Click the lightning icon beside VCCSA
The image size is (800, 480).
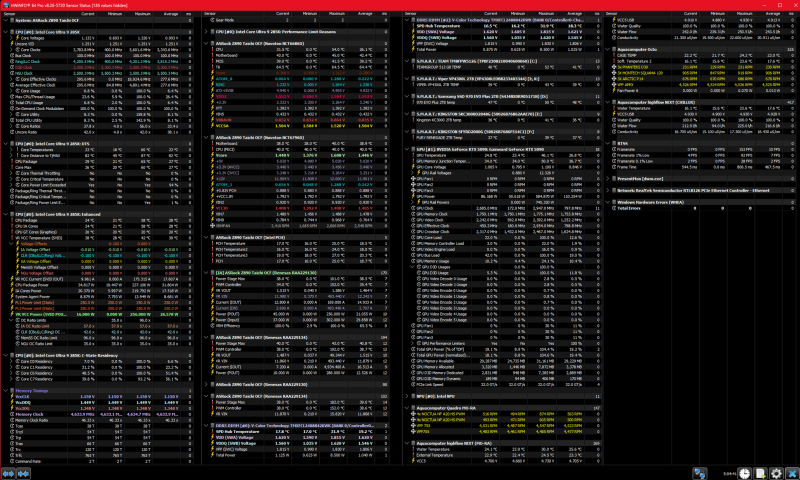[x=213, y=125]
